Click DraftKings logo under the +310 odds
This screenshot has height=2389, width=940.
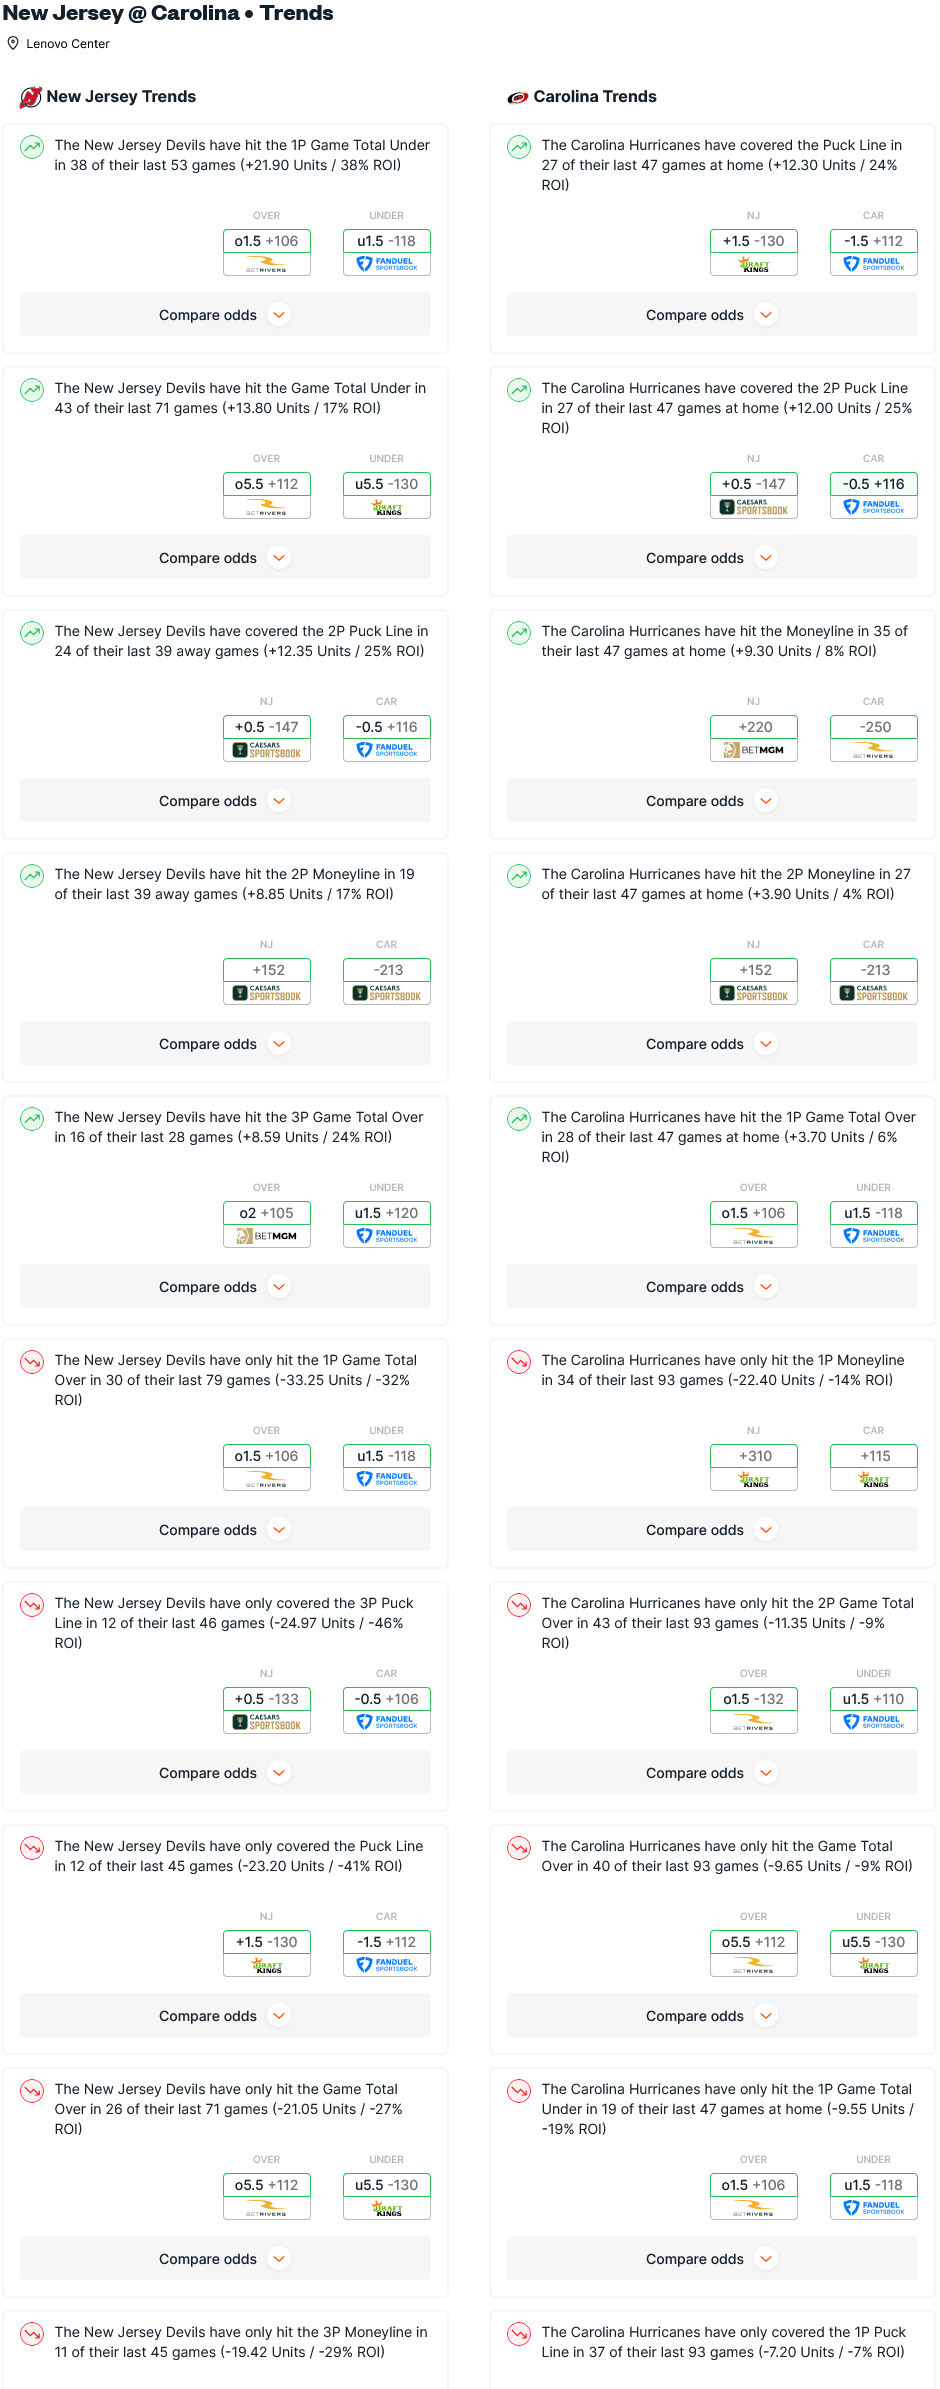(x=754, y=1479)
